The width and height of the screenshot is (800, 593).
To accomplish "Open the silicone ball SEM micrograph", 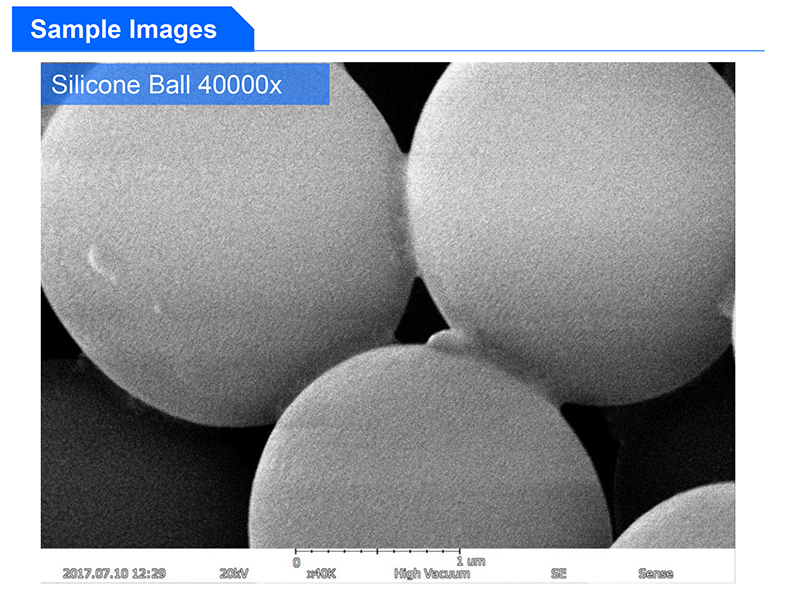I will (x=388, y=305).
